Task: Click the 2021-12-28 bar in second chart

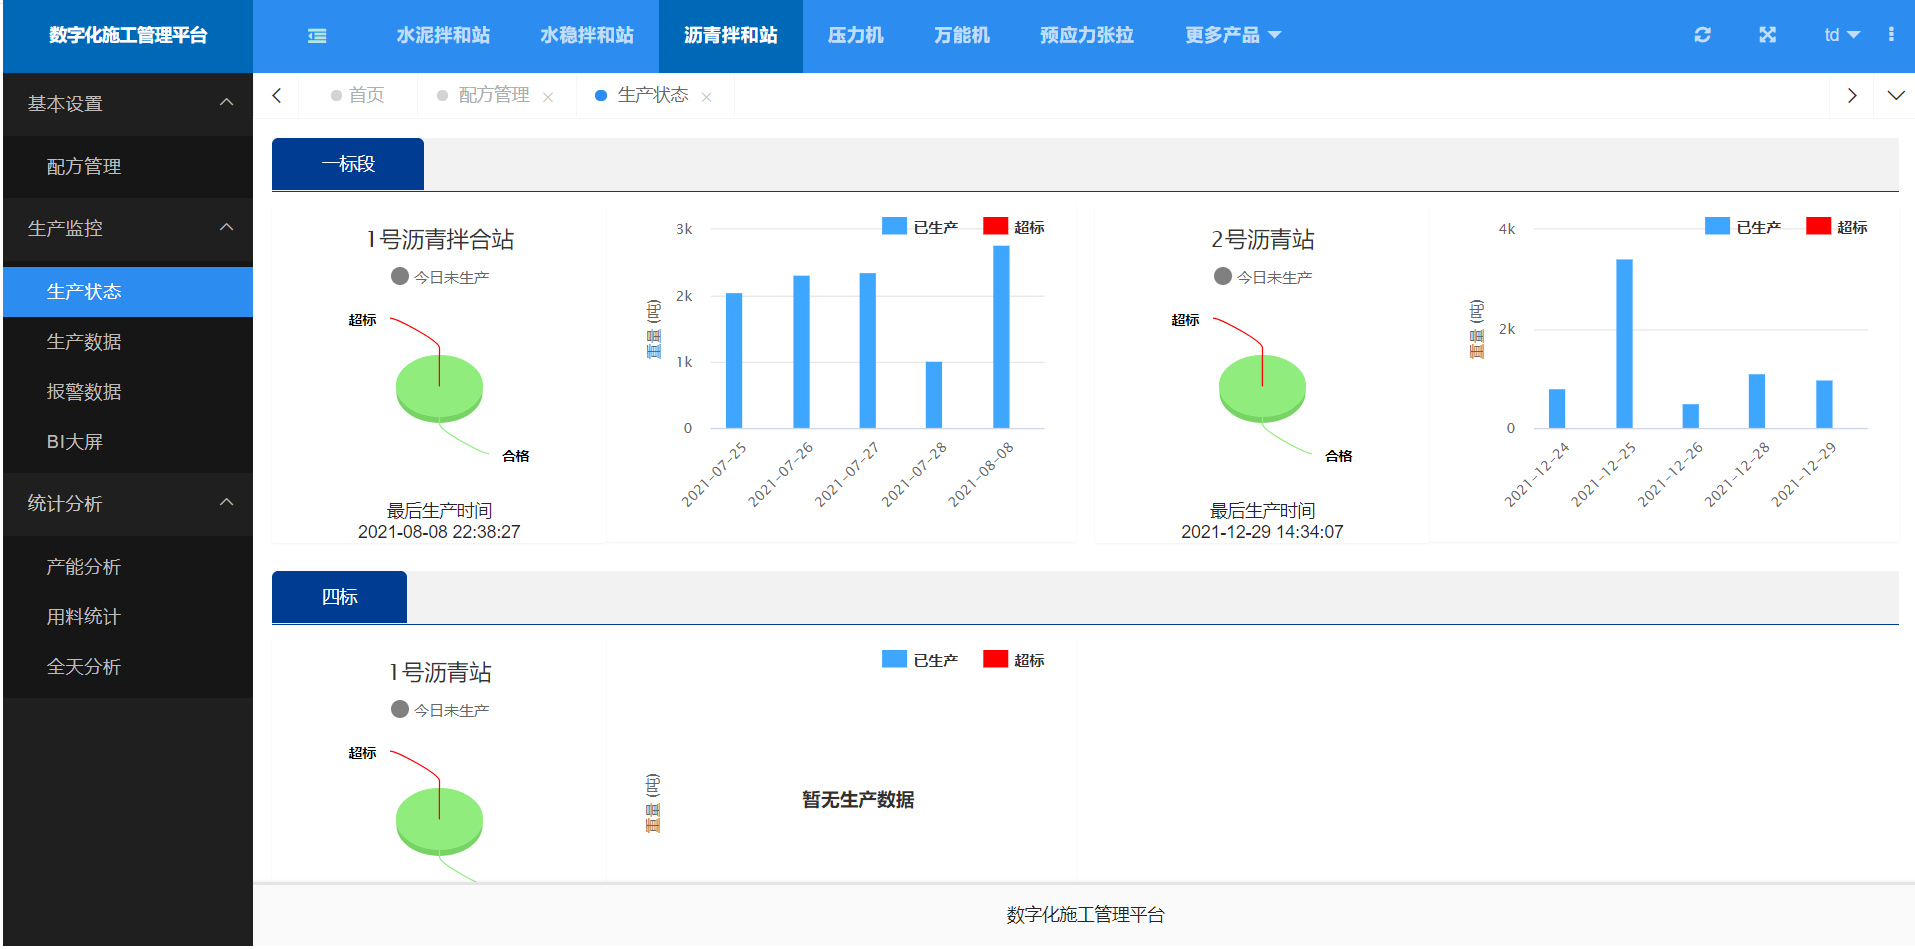Action: [x=1757, y=401]
